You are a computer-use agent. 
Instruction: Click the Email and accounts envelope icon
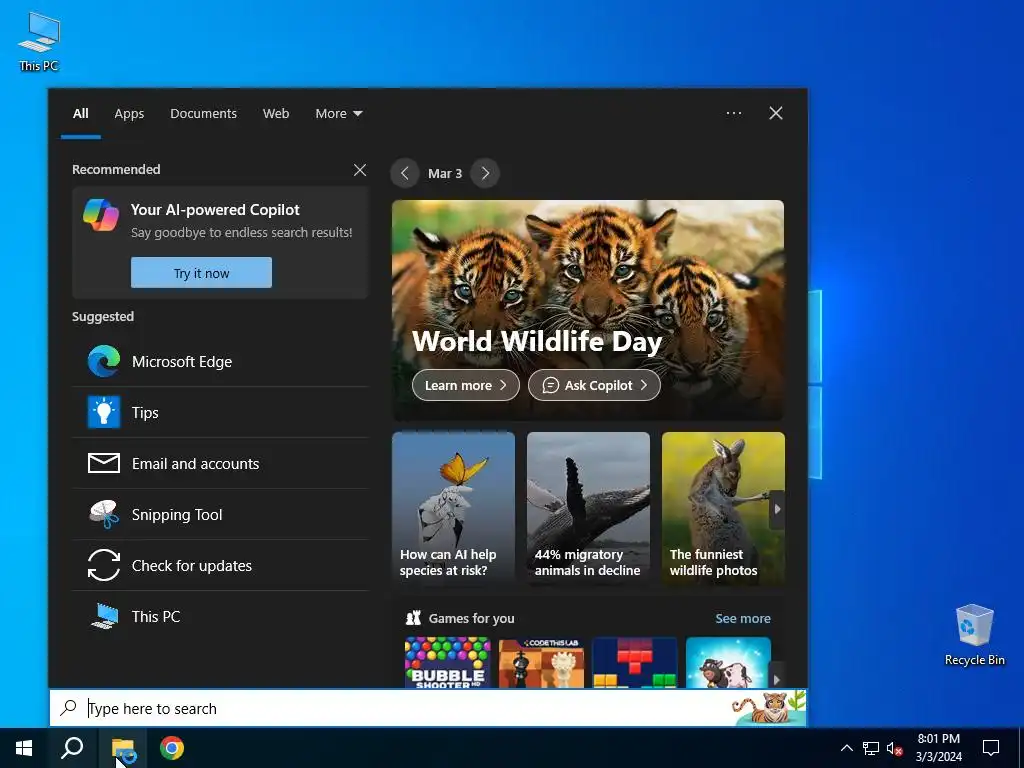(104, 463)
